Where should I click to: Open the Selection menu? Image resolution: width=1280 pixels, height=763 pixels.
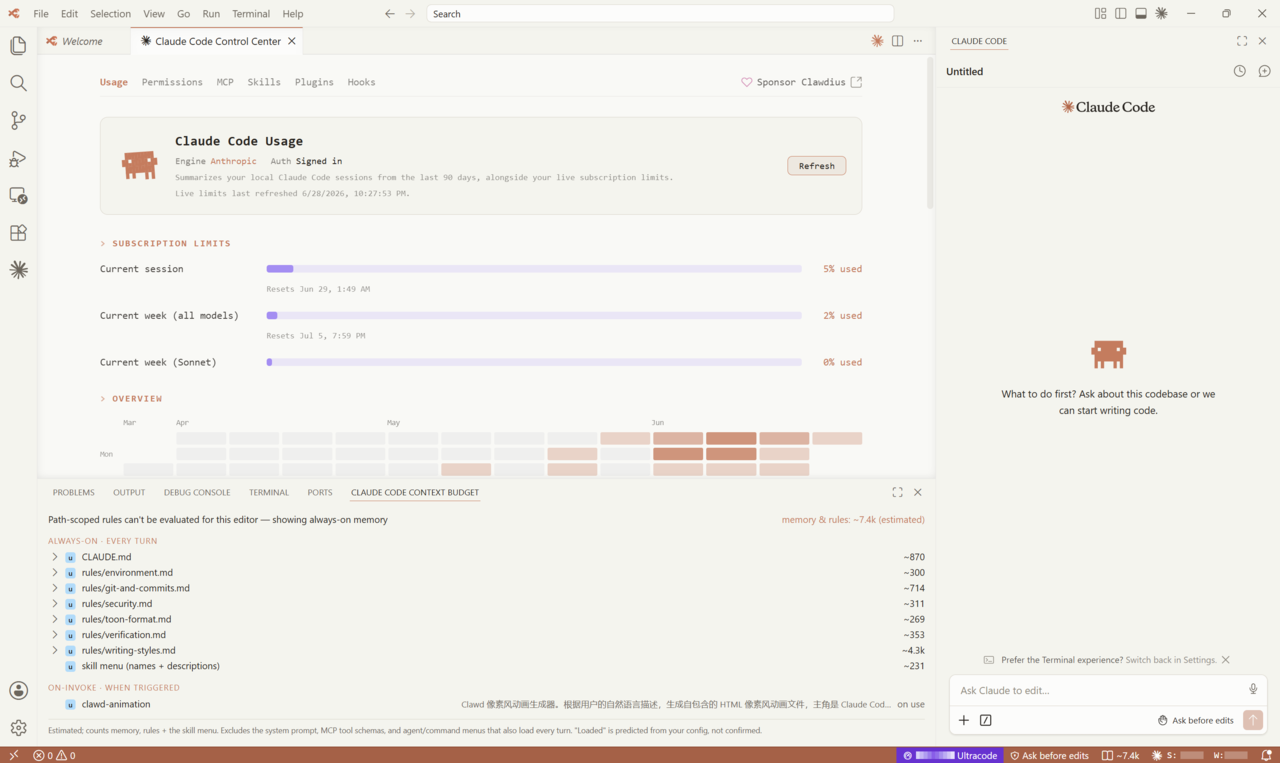point(110,14)
